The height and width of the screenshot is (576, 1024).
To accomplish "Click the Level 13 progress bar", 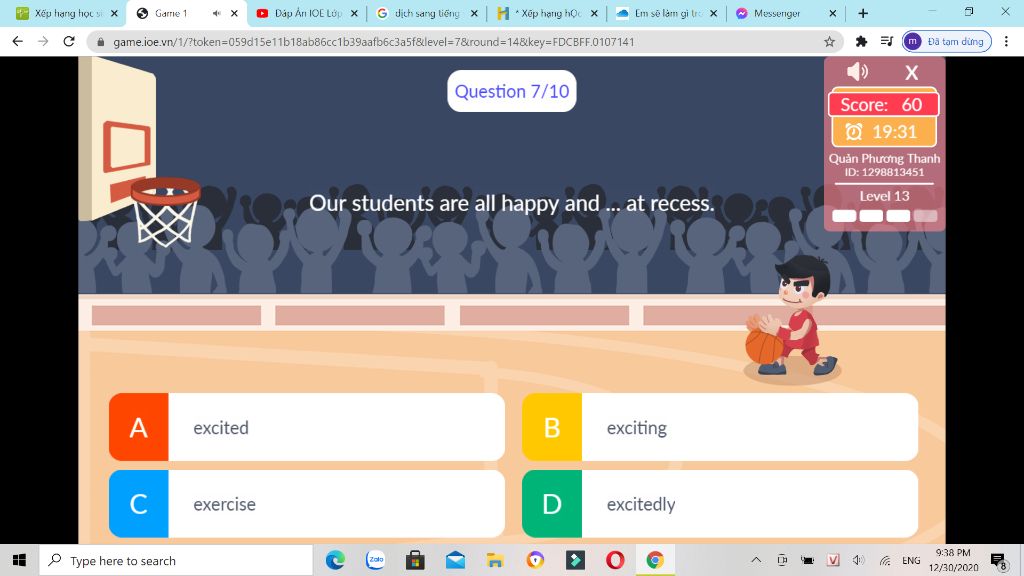I will point(884,216).
